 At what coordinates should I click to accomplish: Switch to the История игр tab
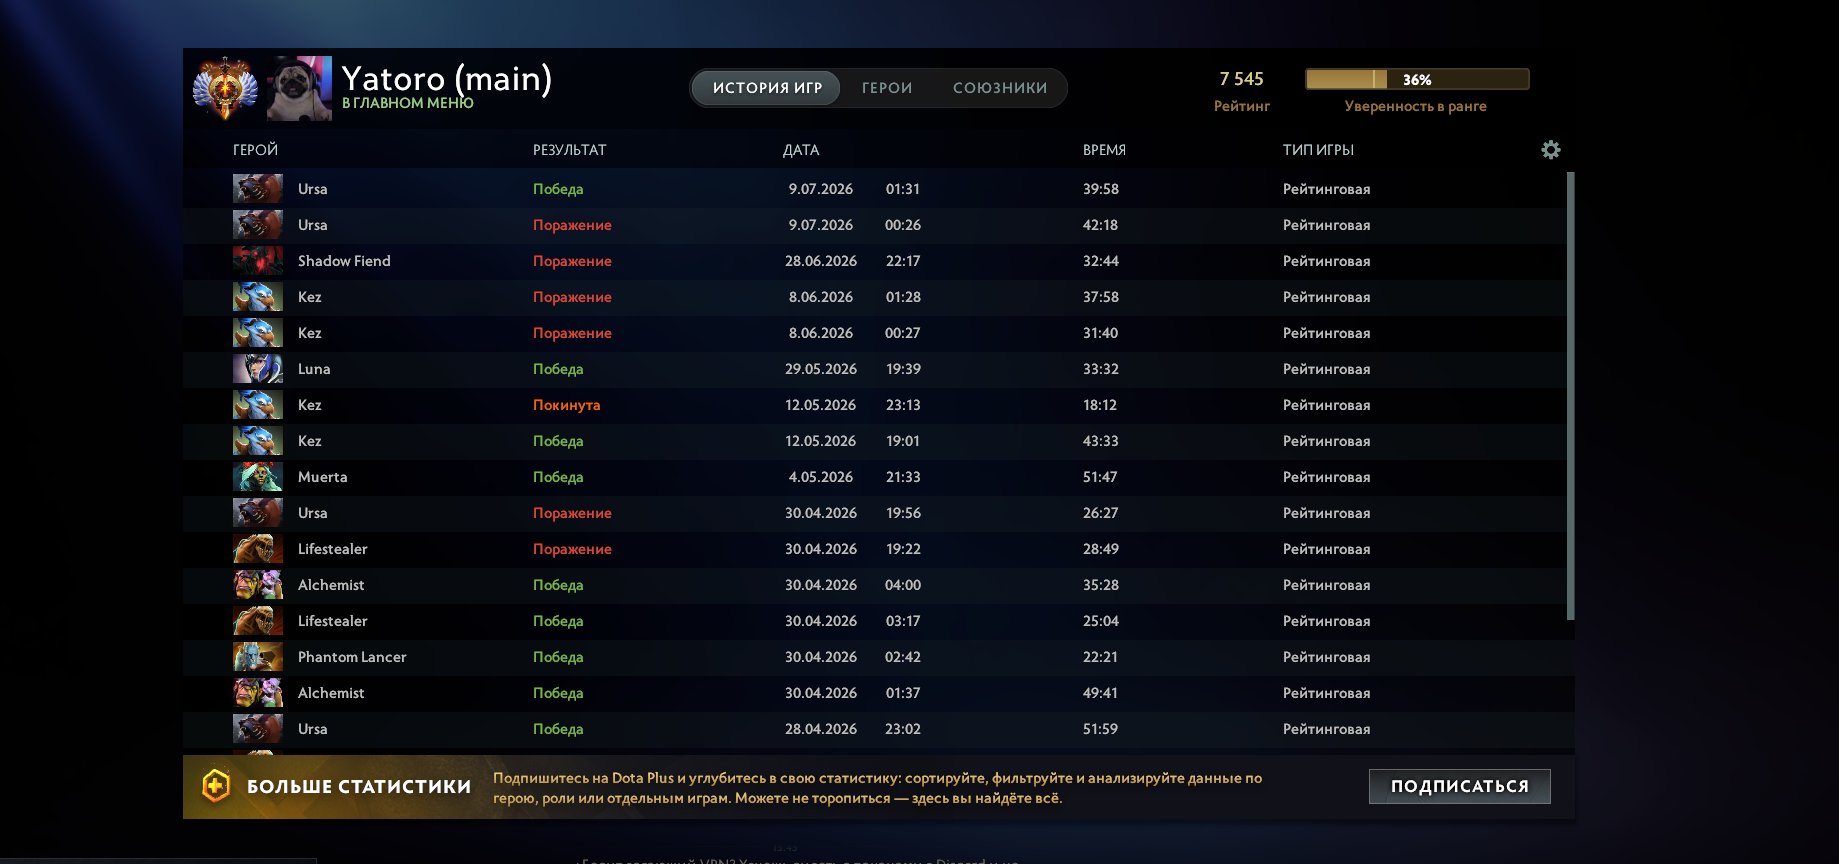pos(767,88)
